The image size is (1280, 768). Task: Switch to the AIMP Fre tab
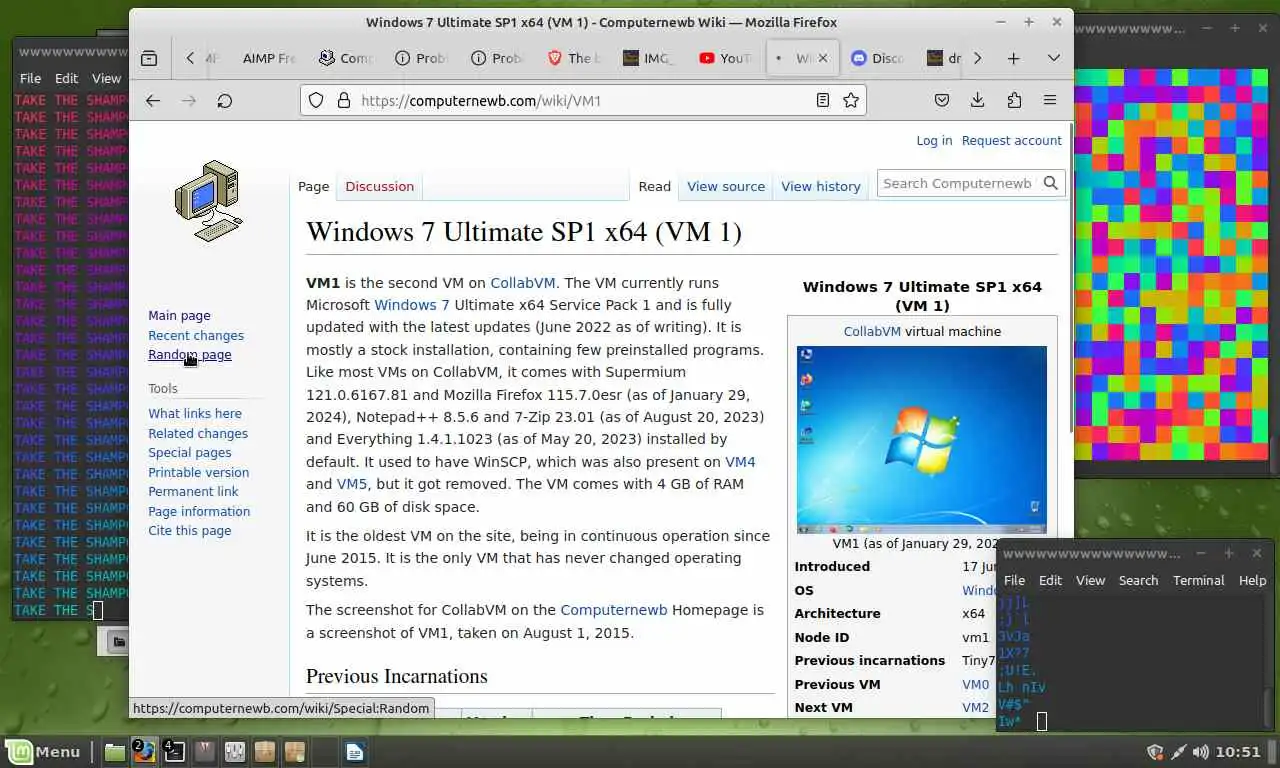(268, 58)
